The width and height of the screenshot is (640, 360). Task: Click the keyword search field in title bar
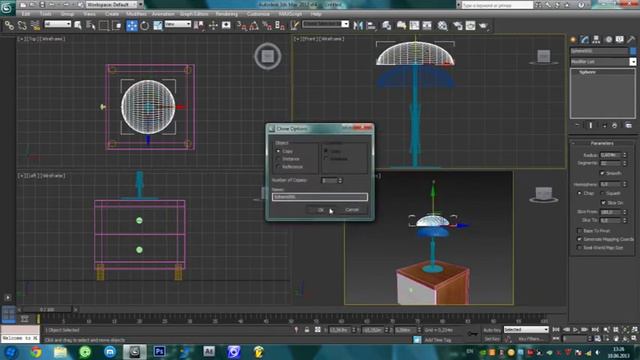point(497,5)
